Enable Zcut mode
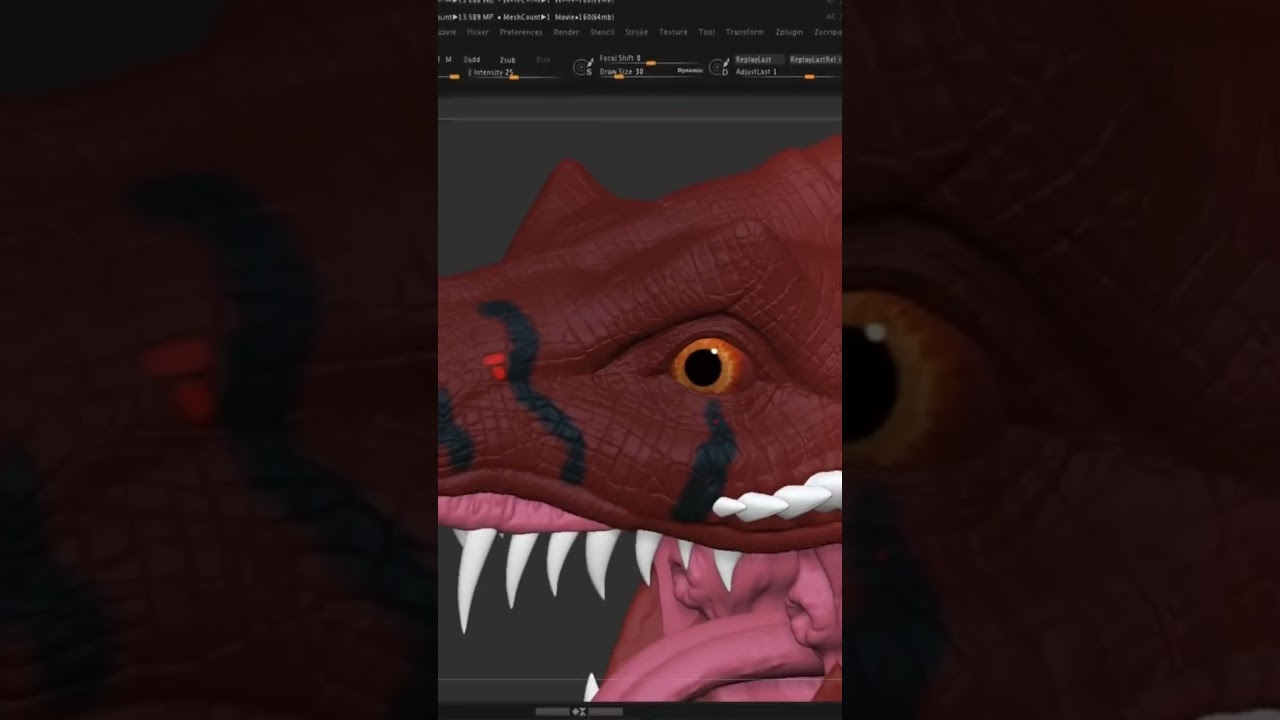Screen dimensions: 1280x720 [543, 60]
